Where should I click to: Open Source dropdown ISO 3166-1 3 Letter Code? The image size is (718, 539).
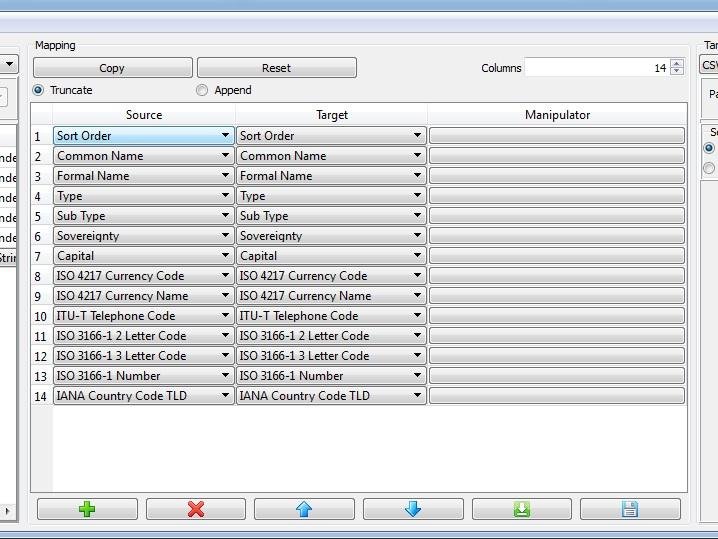(144, 356)
